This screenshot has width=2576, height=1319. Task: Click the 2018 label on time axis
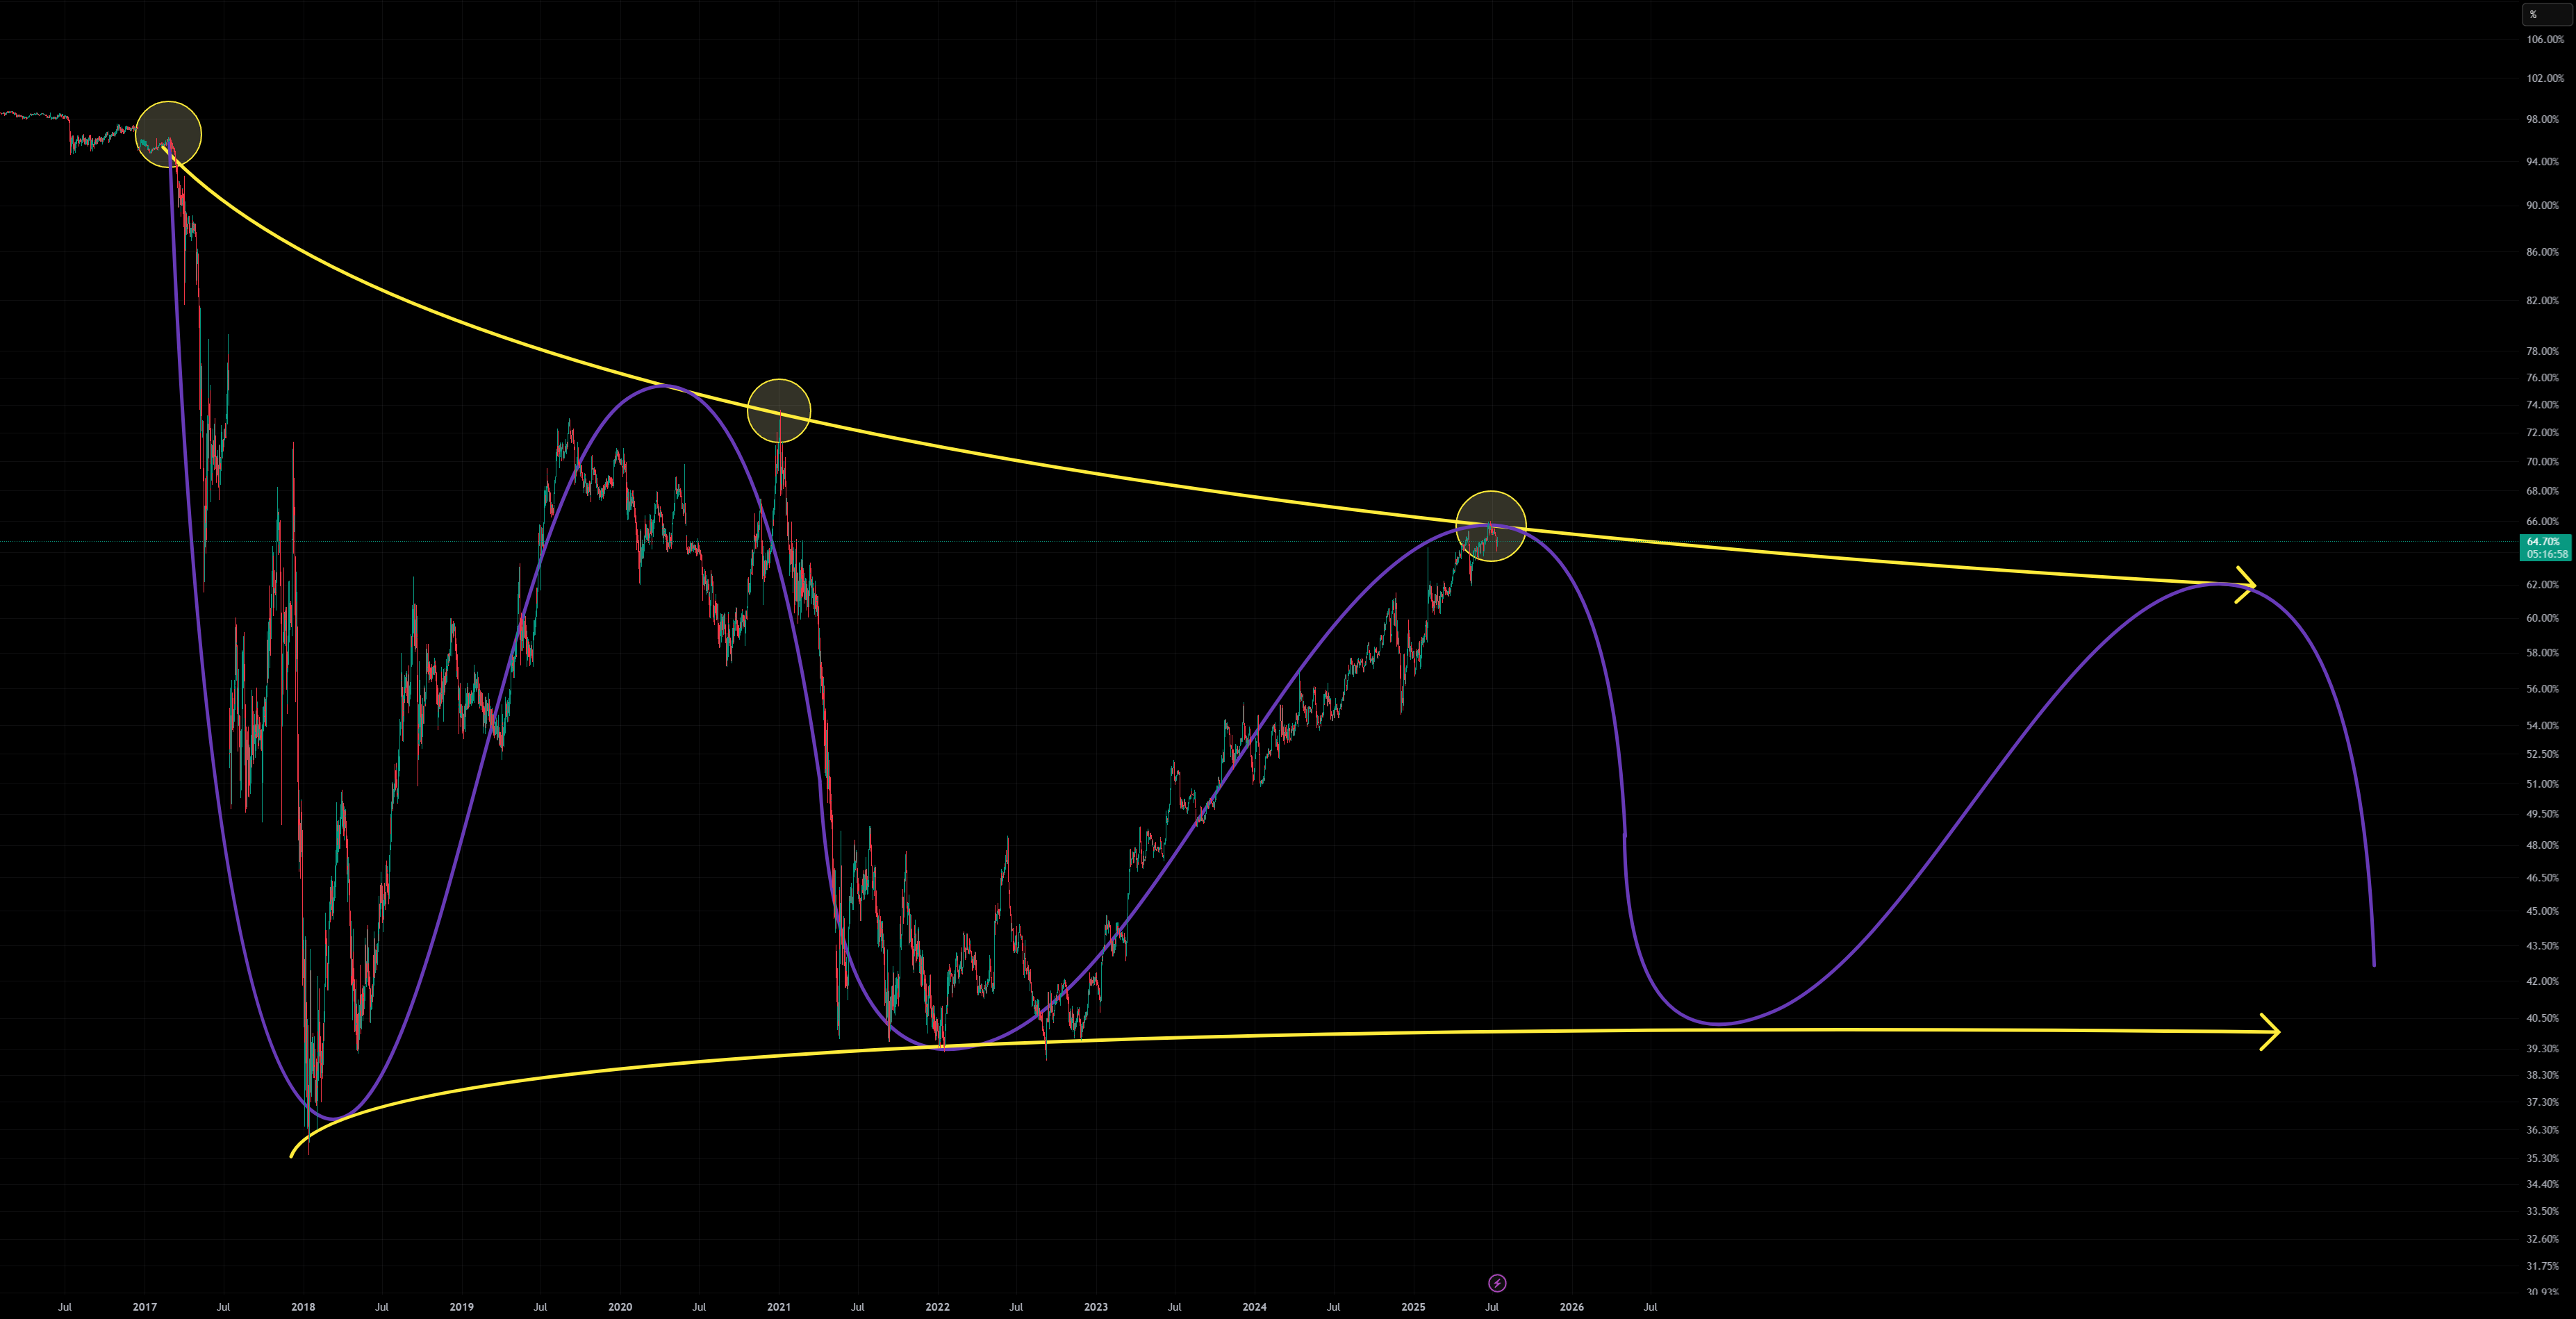coord(303,1307)
